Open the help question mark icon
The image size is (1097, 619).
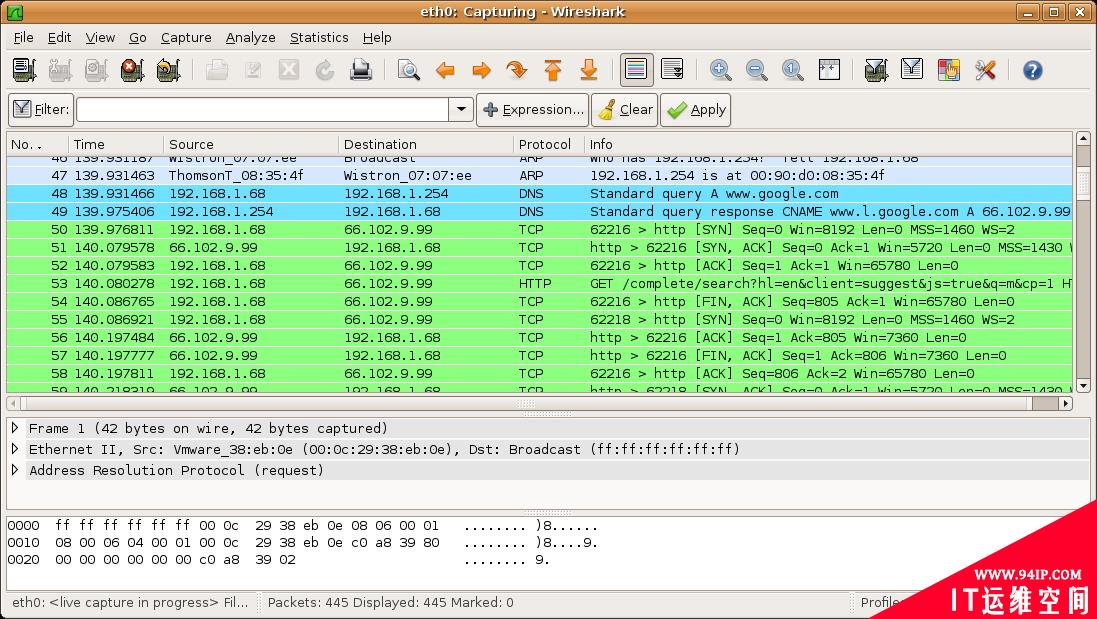1033,70
